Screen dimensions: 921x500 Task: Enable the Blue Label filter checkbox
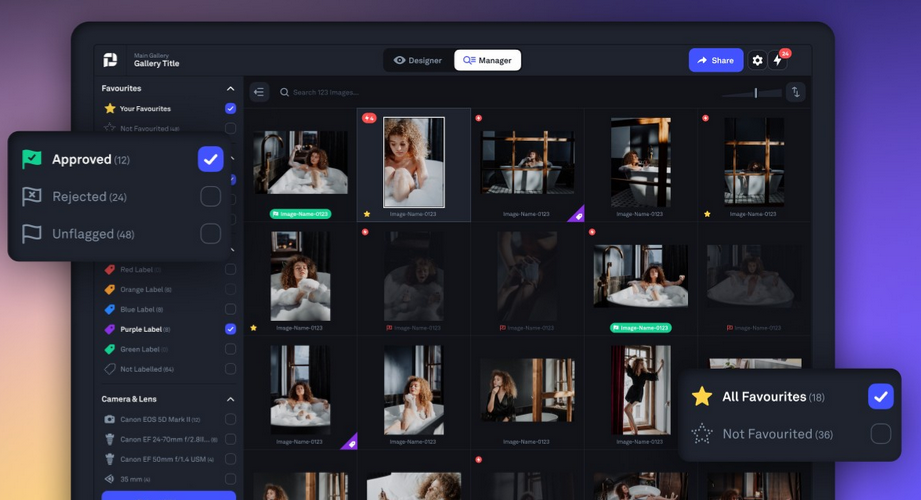[230, 309]
